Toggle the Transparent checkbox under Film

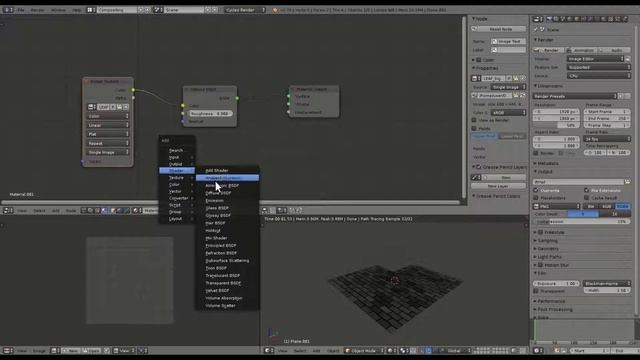click(x=536, y=291)
